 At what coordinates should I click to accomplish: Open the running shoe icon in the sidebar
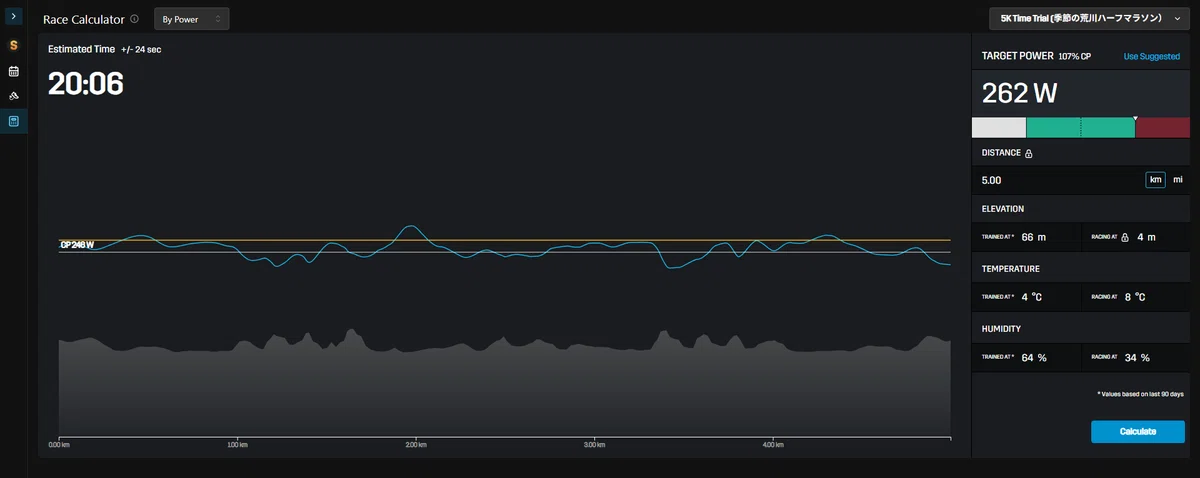(13, 96)
